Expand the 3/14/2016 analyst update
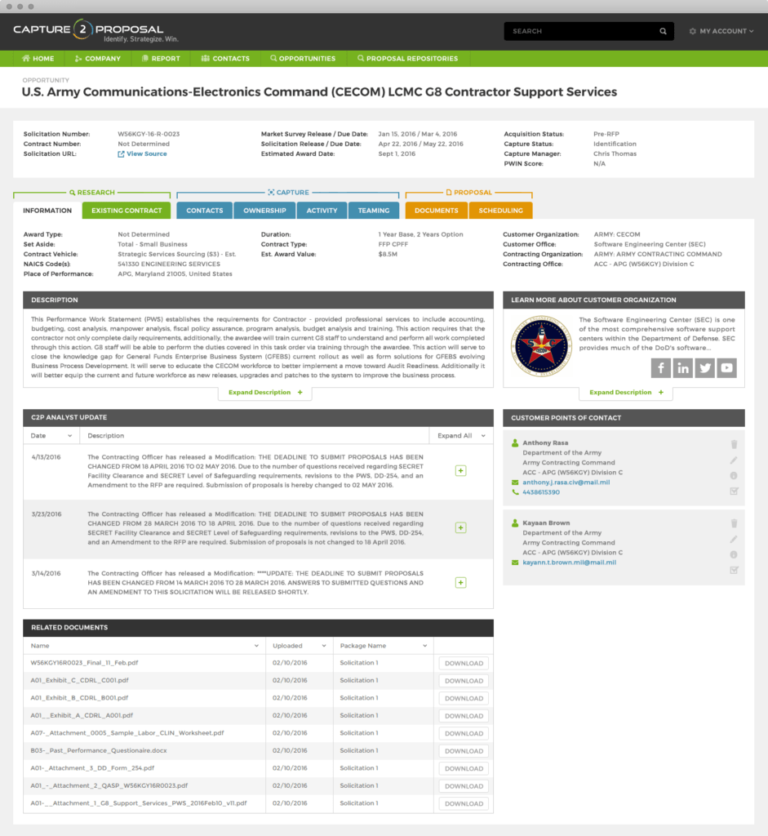 coord(460,583)
